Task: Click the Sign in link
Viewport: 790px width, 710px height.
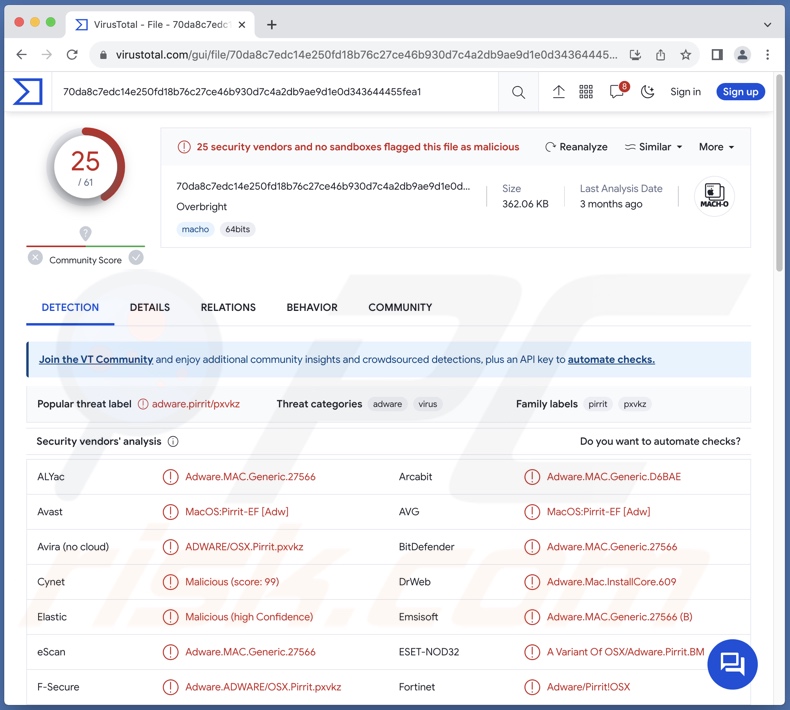Action: (x=685, y=92)
